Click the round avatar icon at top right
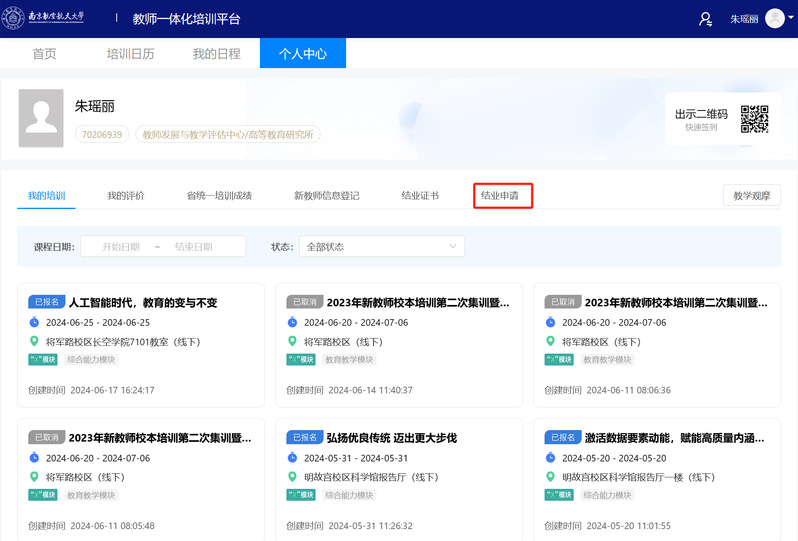The width and height of the screenshot is (798, 541). pyautogui.click(x=774, y=19)
